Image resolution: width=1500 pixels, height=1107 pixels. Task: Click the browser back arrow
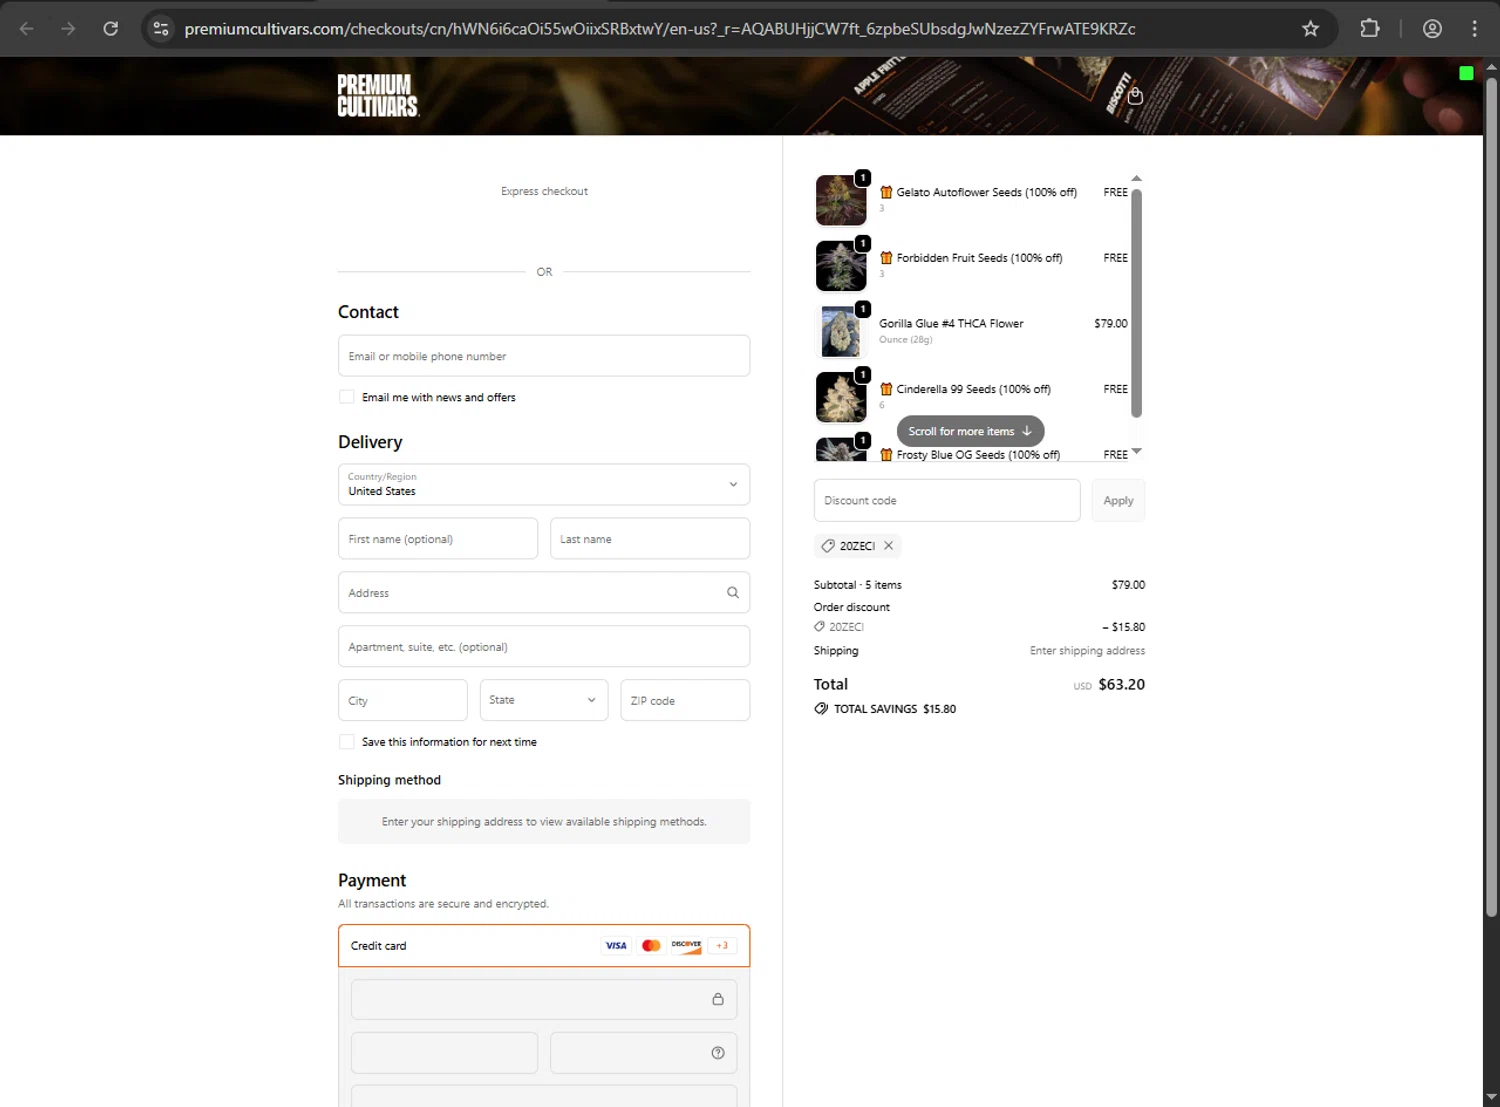tap(27, 29)
